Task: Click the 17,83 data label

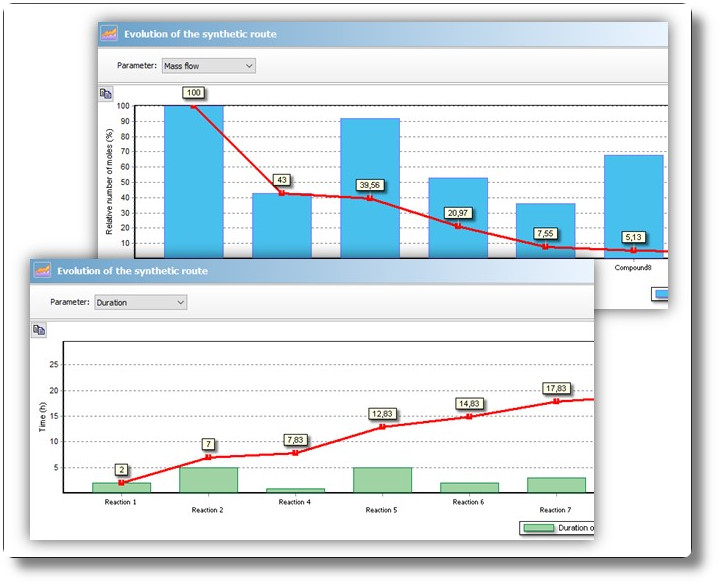Action: [x=556, y=388]
